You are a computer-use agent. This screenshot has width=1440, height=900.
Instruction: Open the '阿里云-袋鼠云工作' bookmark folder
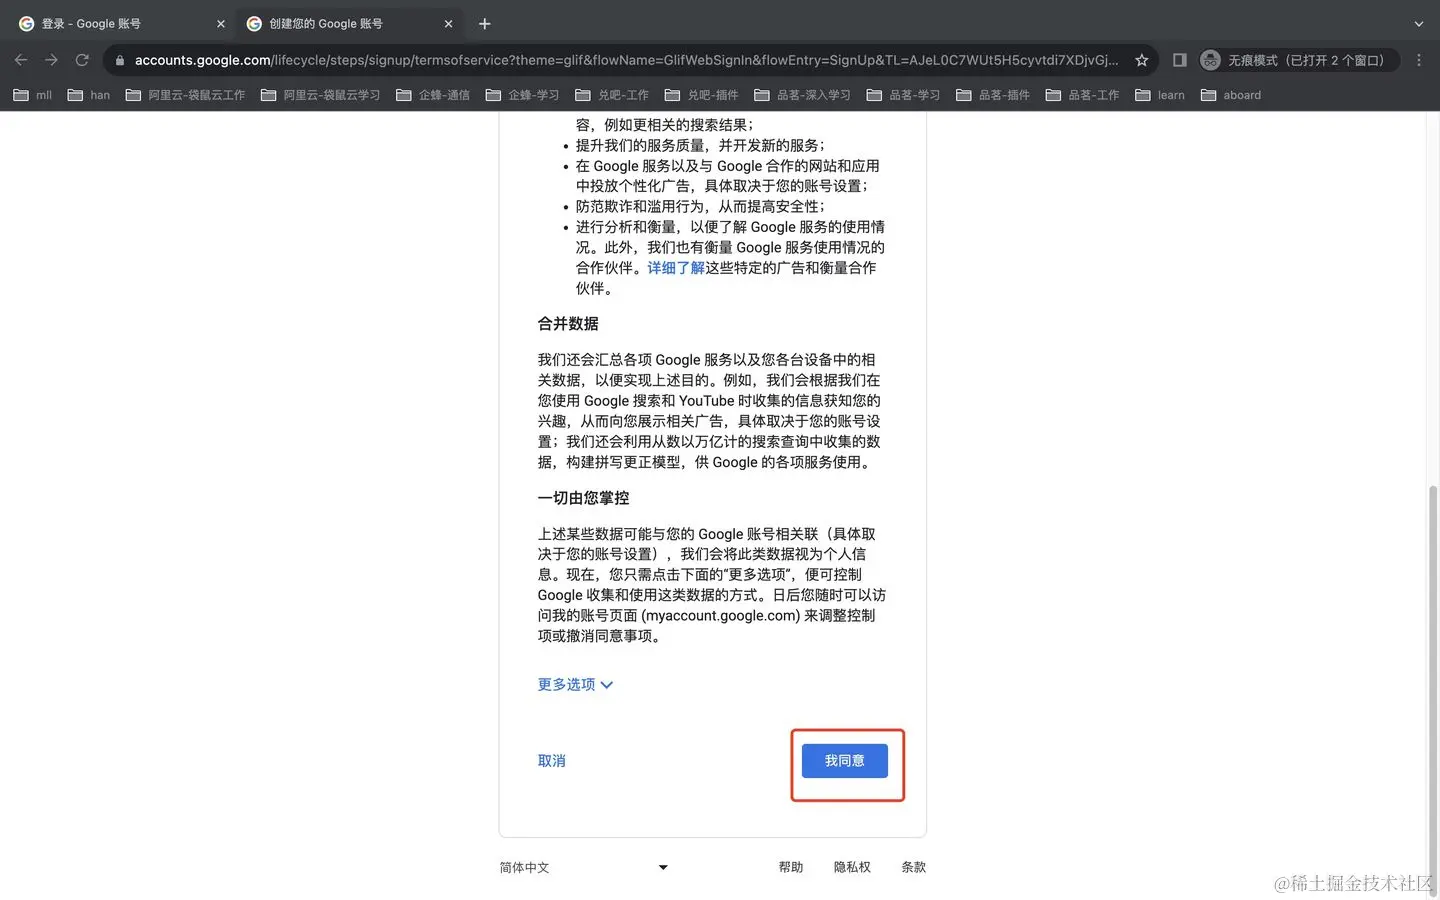(185, 95)
